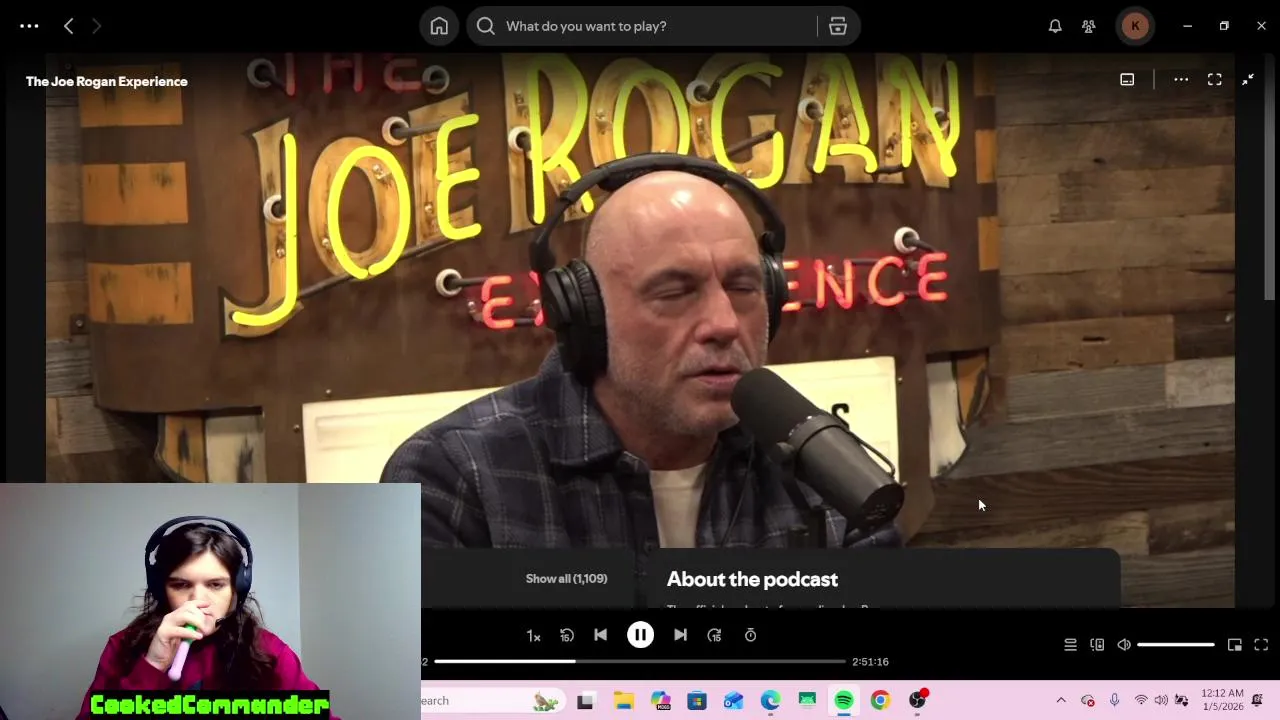Click the search magnifier icon
This screenshot has width=1280, height=720.
coord(486,26)
